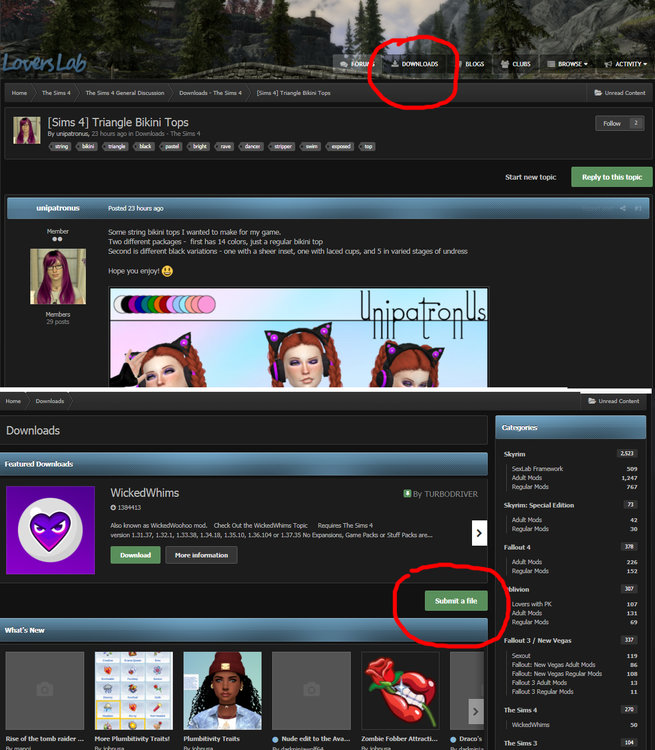Reply to this topic
This screenshot has height=750, width=655.
click(612, 177)
